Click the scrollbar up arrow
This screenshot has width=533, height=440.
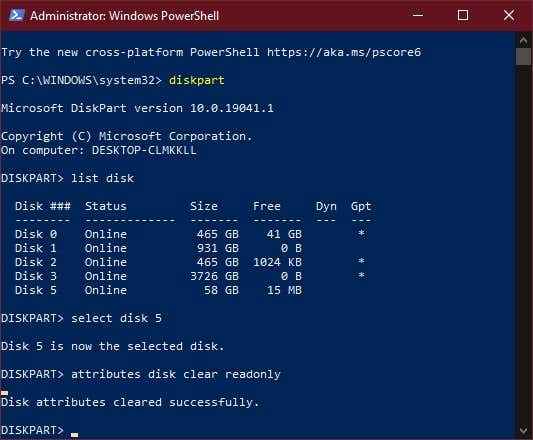pyautogui.click(x=523, y=40)
